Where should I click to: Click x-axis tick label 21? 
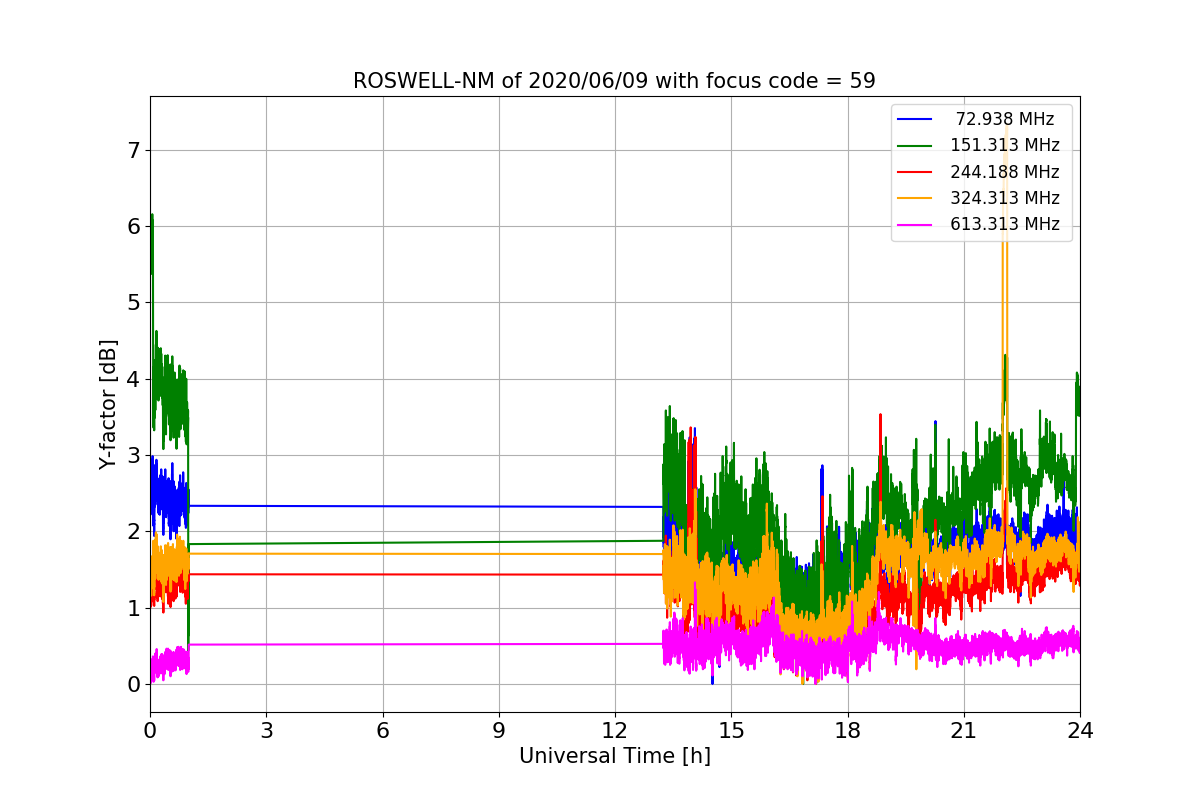coord(963,731)
